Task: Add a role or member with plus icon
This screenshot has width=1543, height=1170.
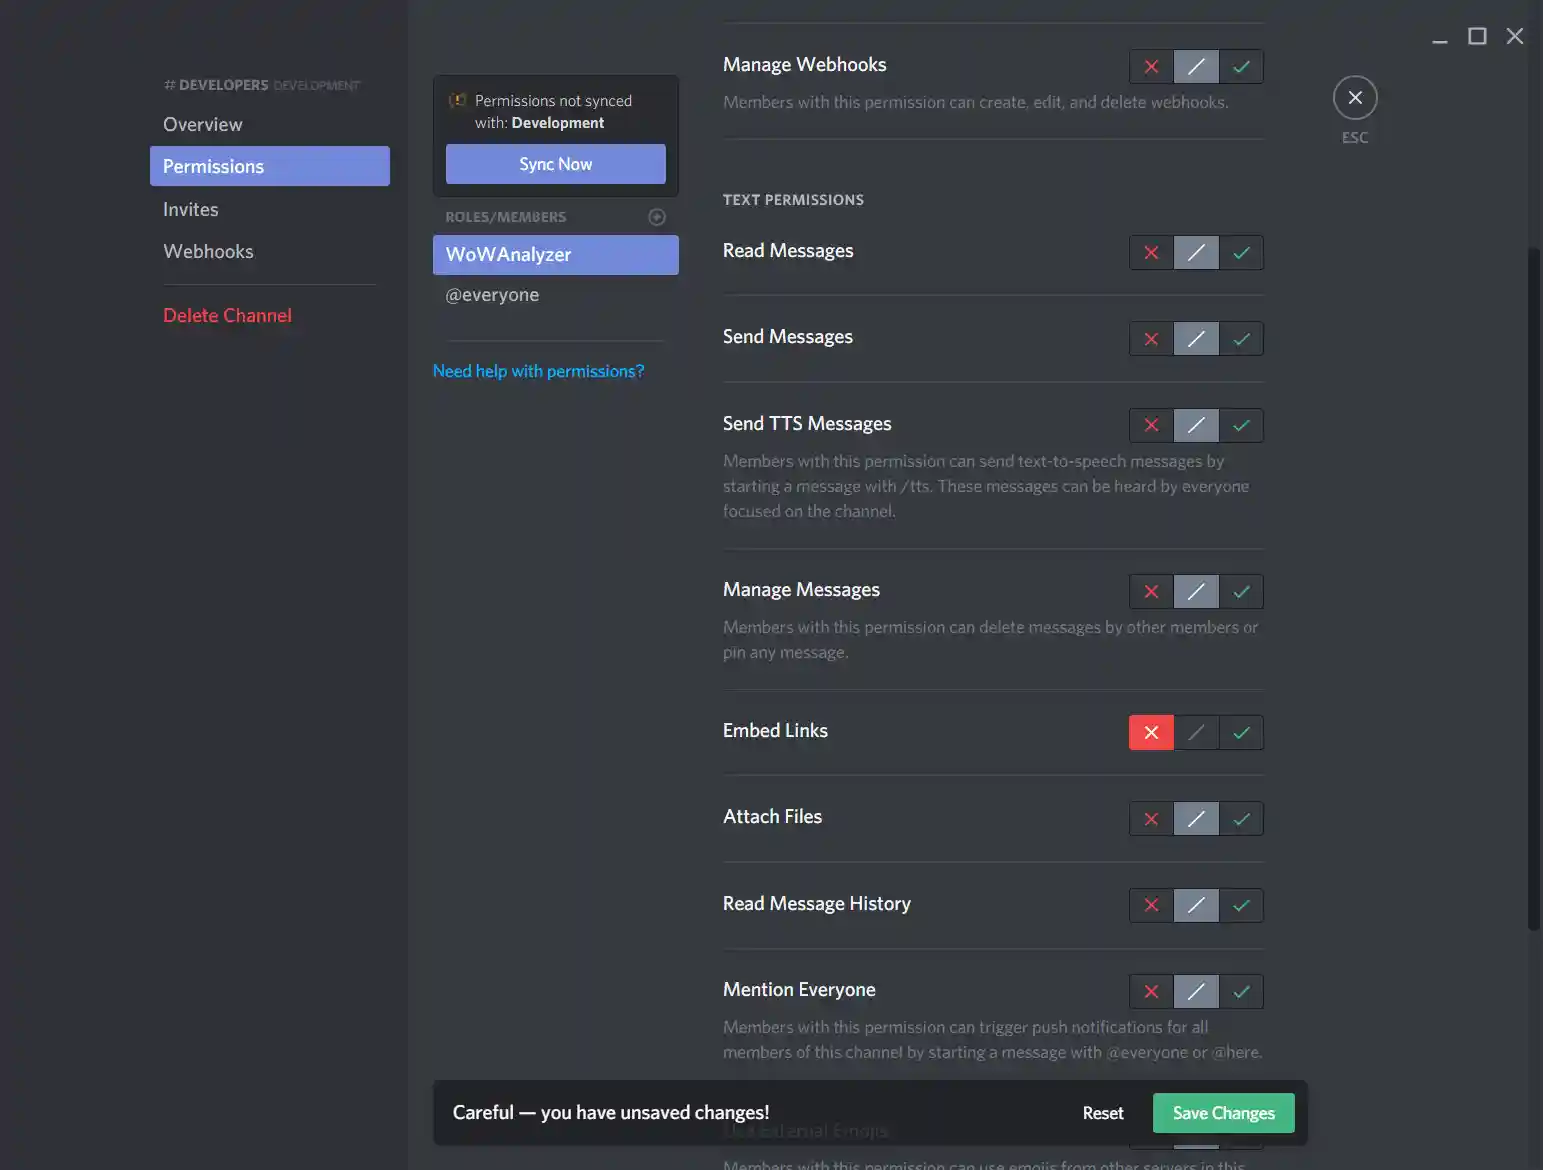Action: pos(657,217)
